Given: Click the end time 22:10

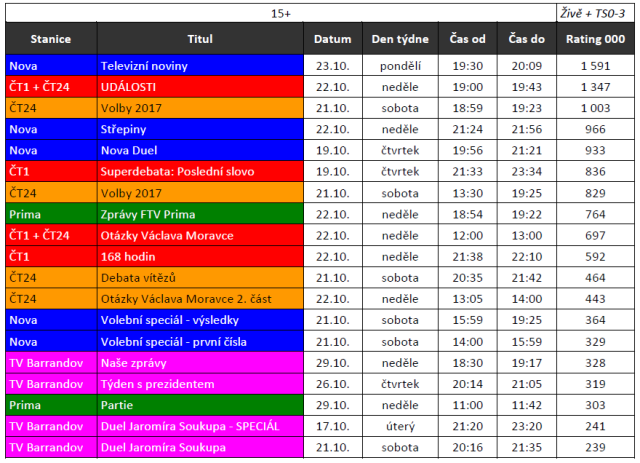Looking at the screenshot, I should coord(527,257).
